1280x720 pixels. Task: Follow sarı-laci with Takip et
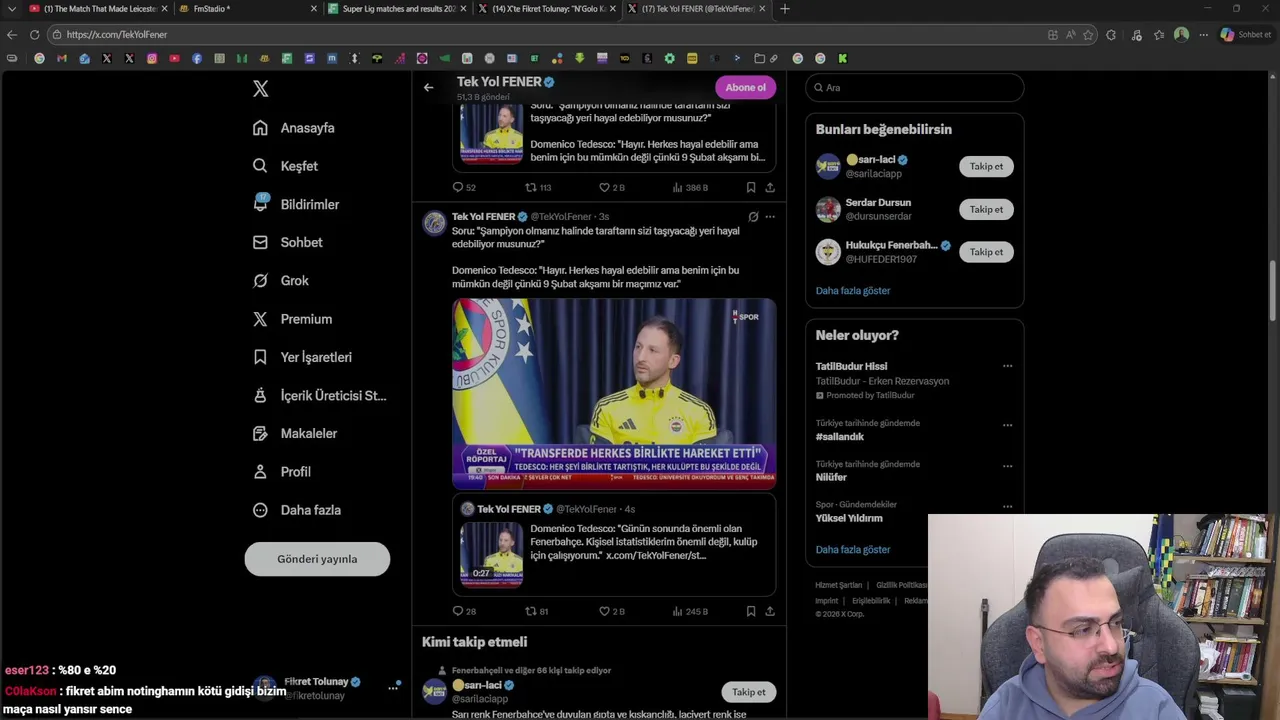[x=986, y=167]
